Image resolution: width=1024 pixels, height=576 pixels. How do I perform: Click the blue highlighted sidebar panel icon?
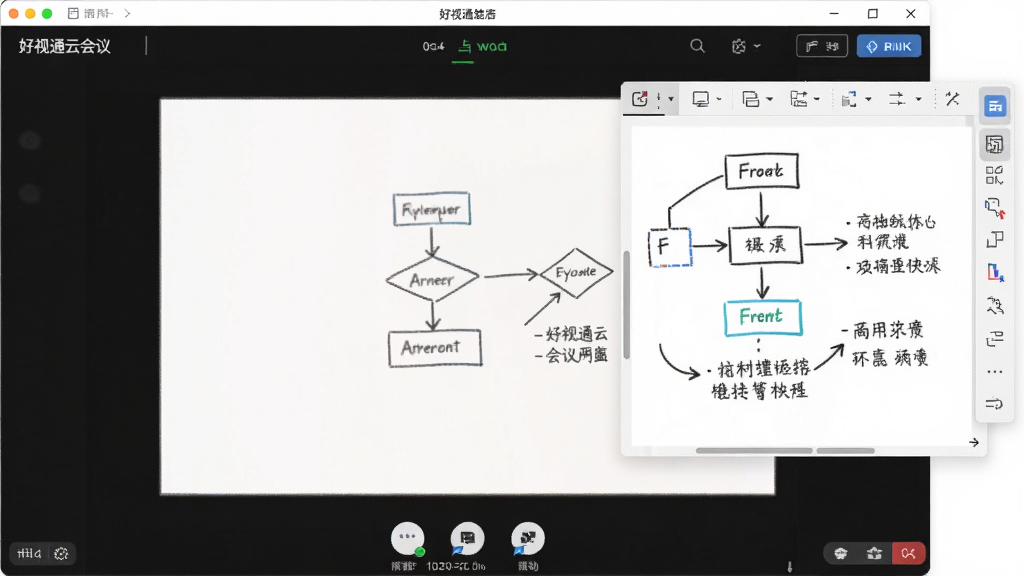(995, 106)
